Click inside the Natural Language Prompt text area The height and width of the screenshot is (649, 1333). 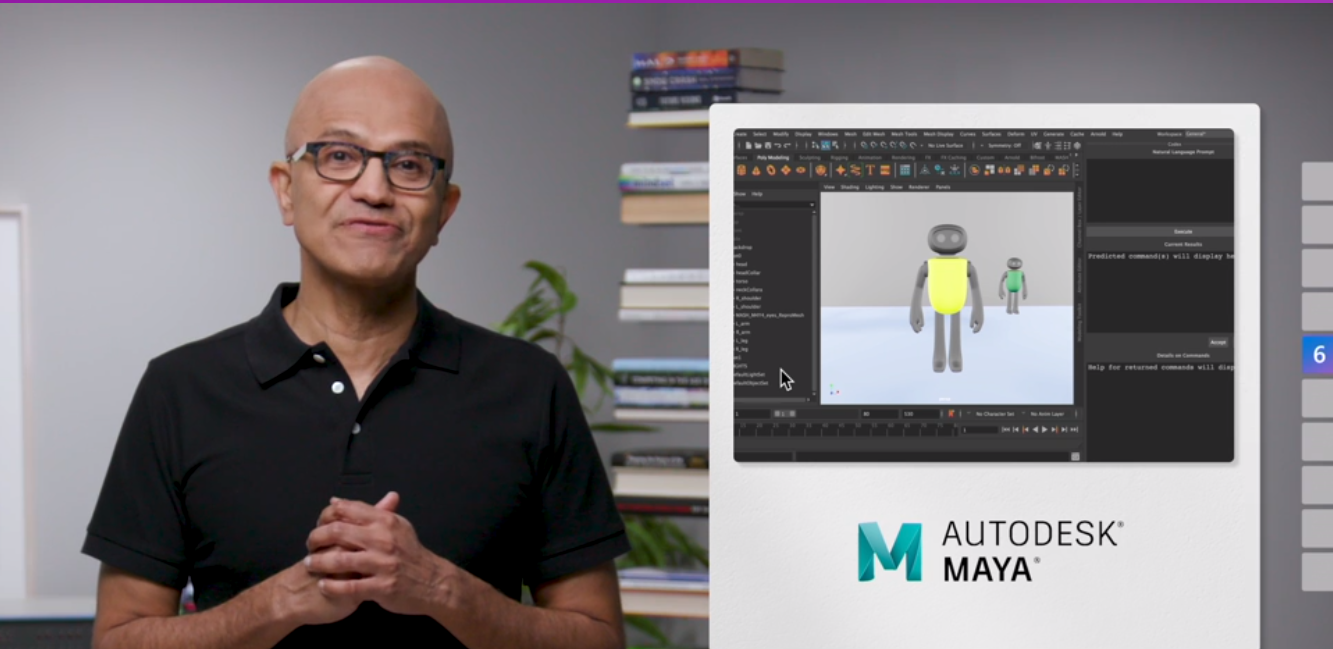[1159, 190]
